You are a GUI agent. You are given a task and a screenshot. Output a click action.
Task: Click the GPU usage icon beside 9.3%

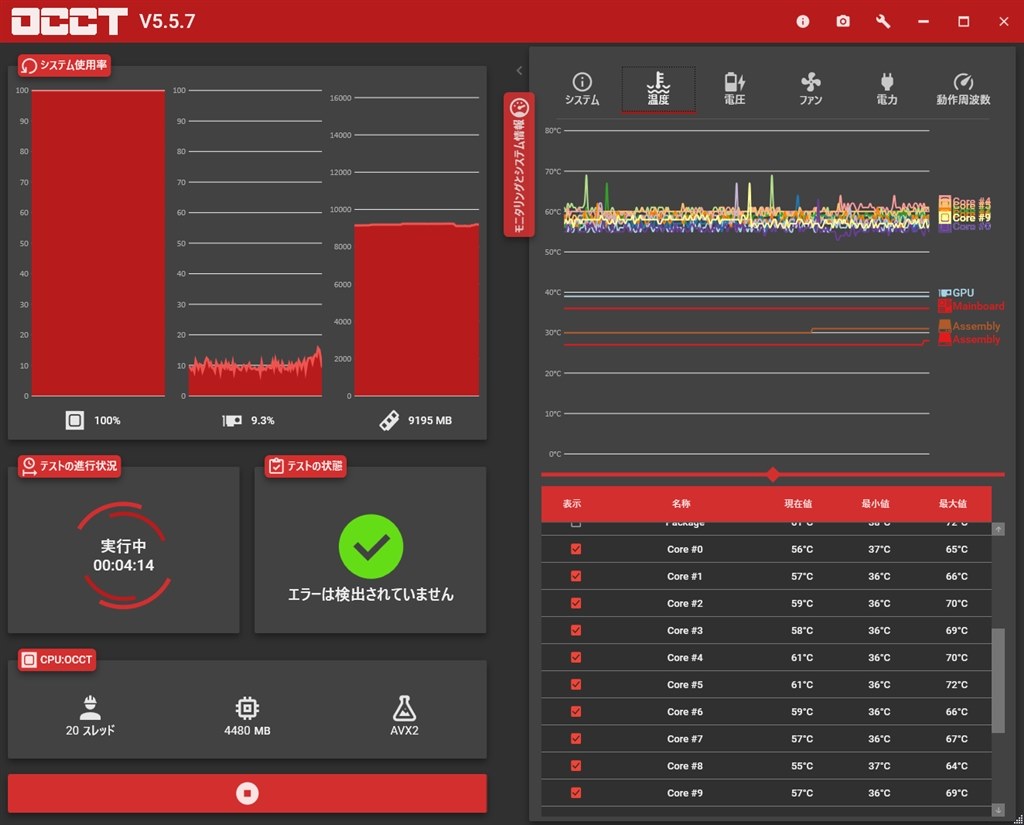[x=232, y=420]
